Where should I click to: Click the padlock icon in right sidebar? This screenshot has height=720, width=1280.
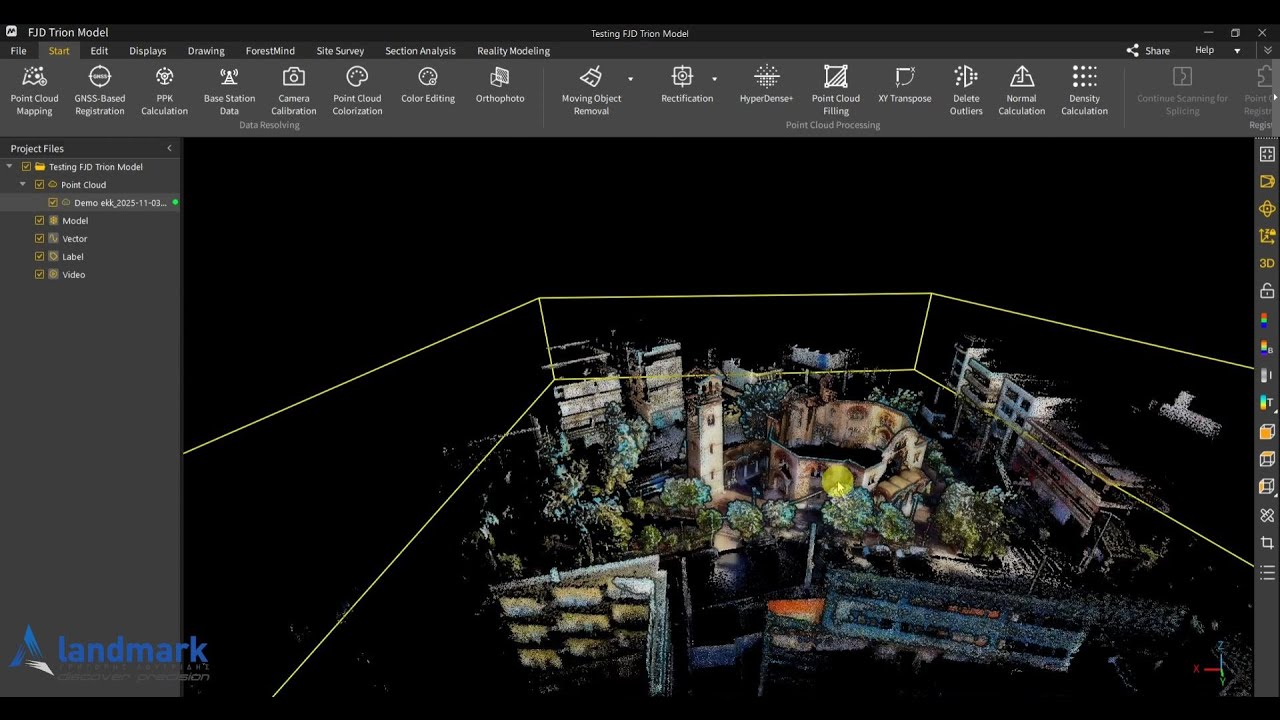coord(1267,291)
